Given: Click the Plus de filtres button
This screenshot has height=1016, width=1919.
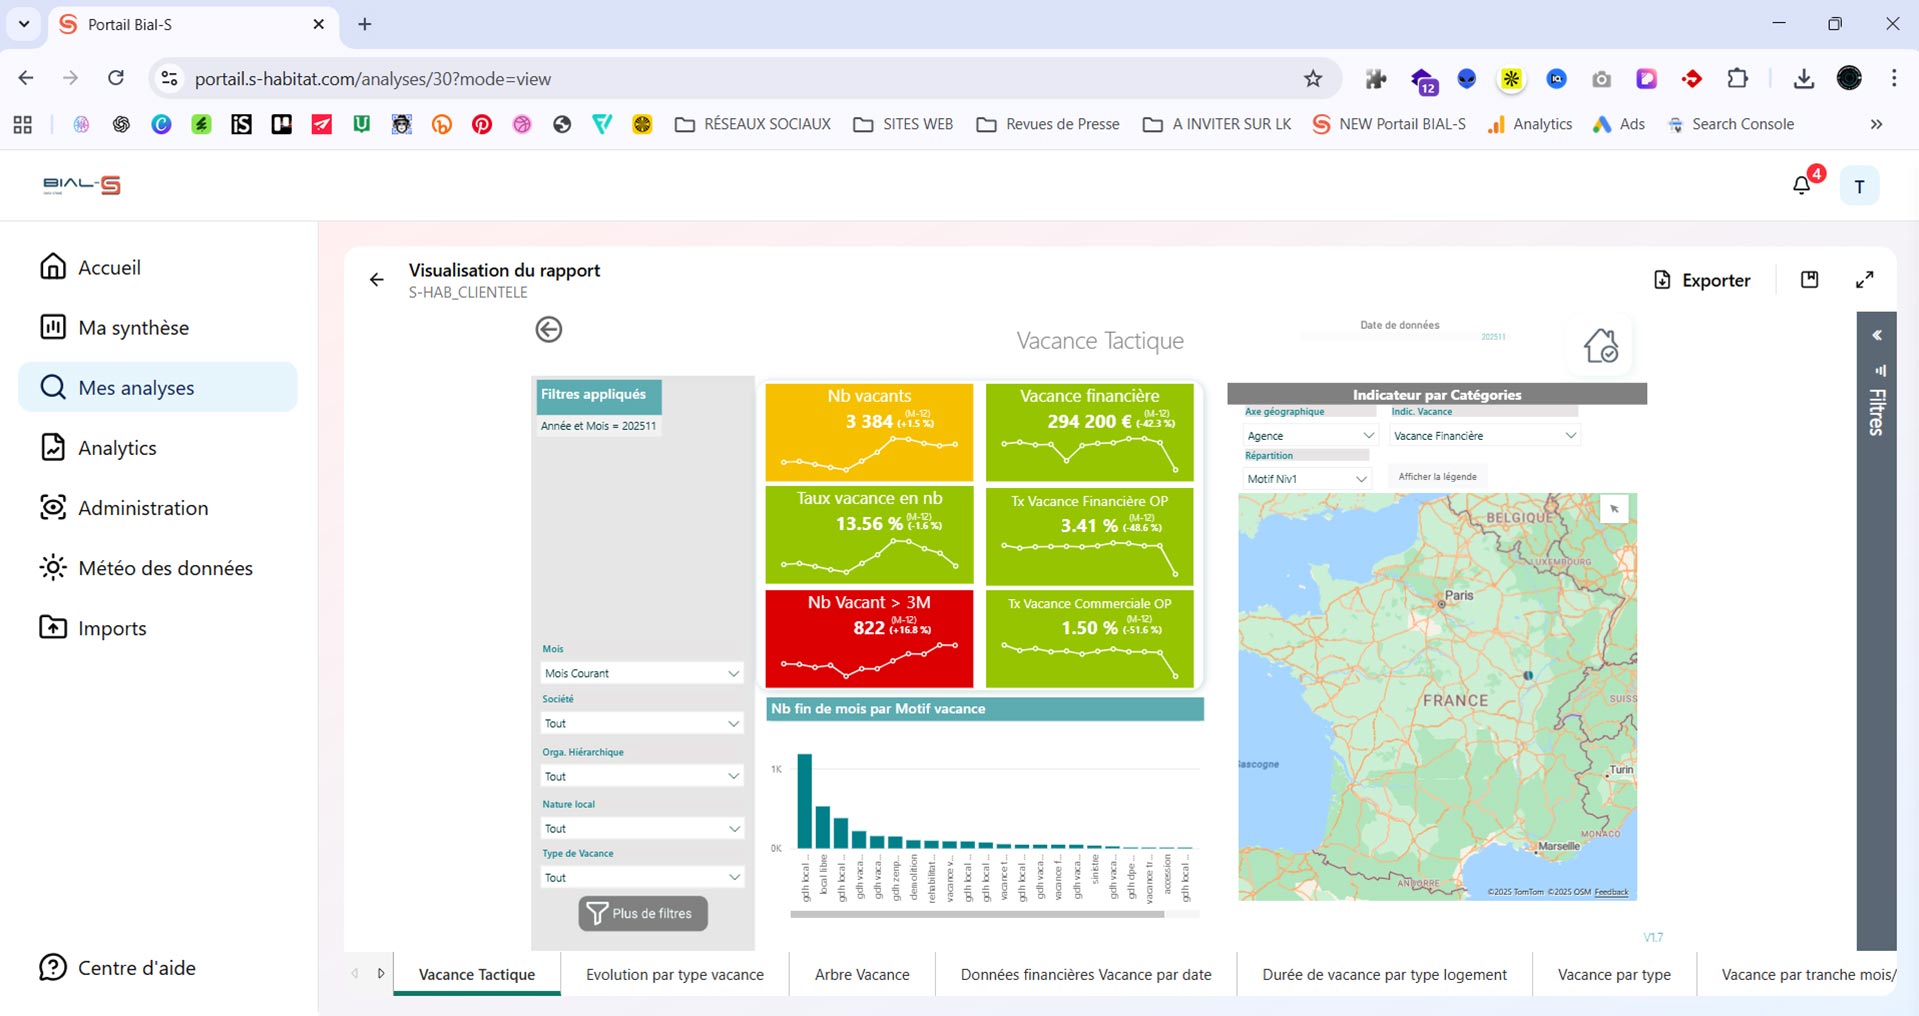Looking at the screenshot, I should (x=642, y=913).
